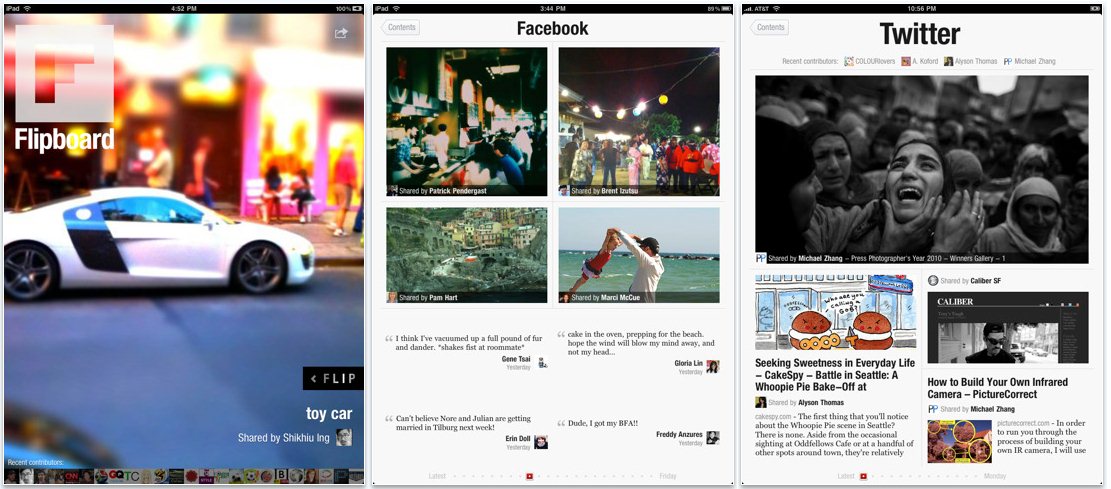The width and height of the screenshot is (1111, 489).
Task: Tap Alyson Thomas avatar under CakeSpy headline
Action: tap(760, 403)
